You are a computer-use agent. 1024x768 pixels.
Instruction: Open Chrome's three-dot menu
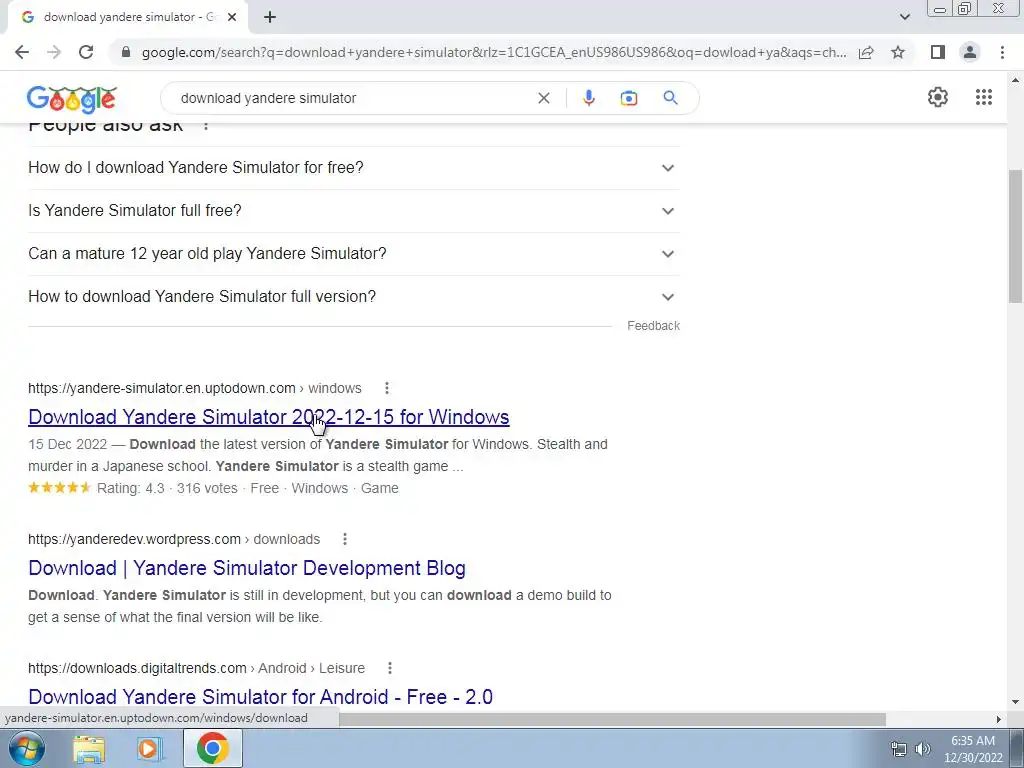click(x=1002, y=52)
